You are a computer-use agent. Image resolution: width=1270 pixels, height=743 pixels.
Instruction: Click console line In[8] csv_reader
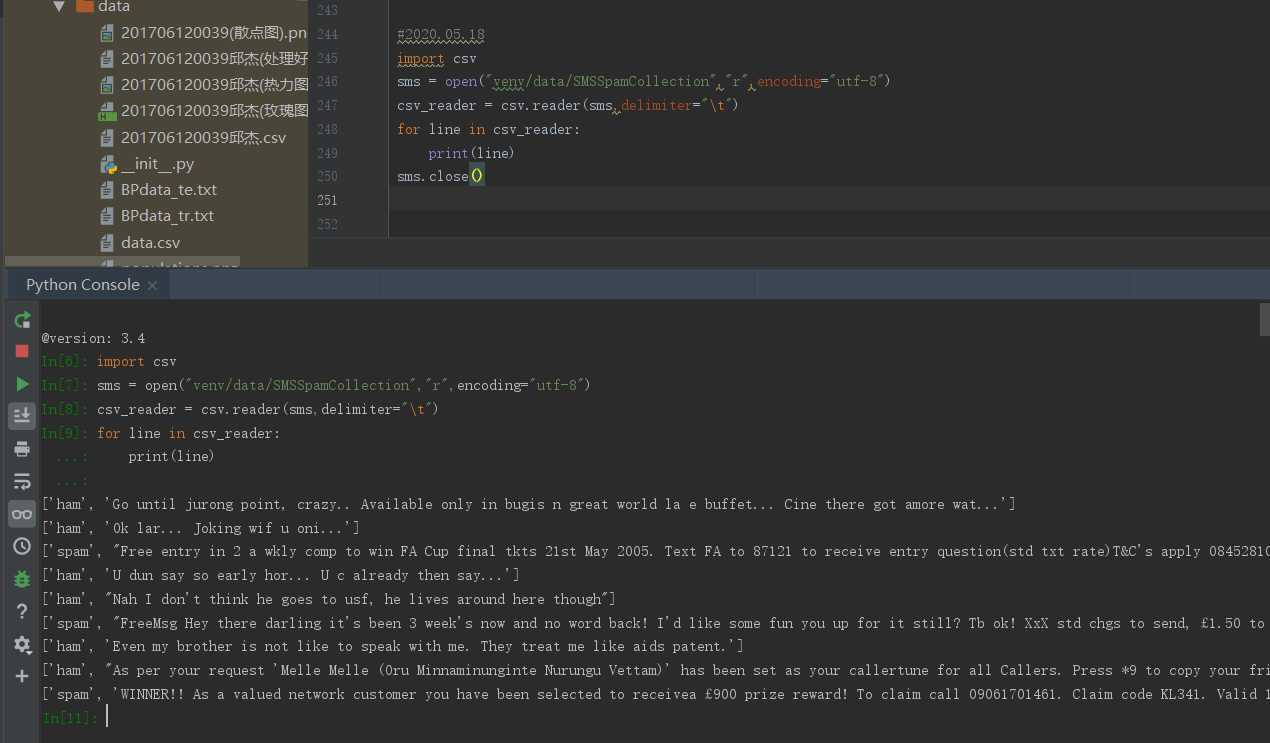[240, 409]
